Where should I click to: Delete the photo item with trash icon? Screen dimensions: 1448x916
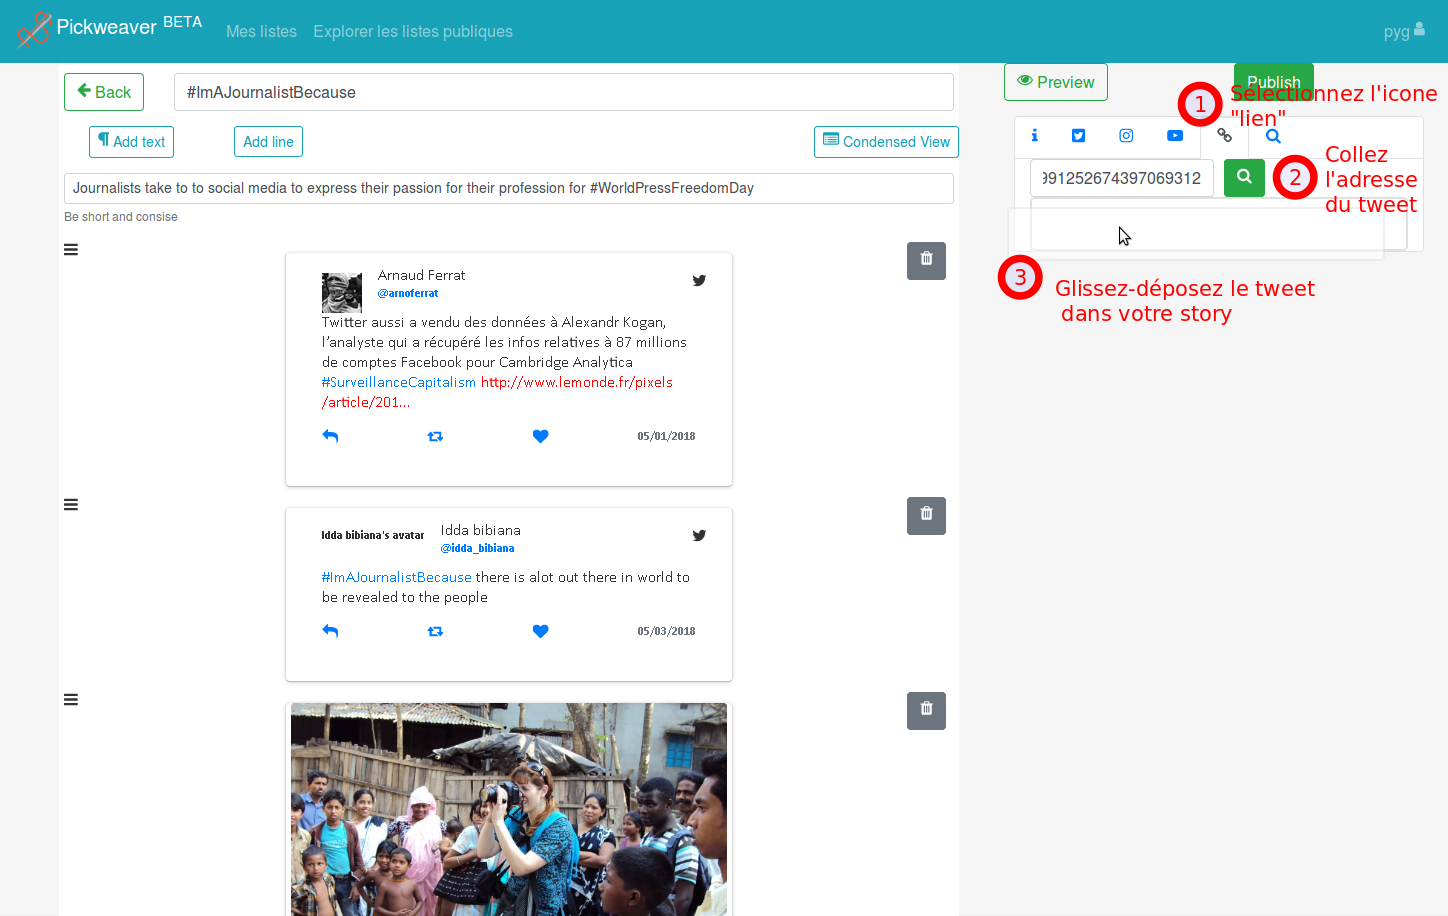tap(926, 711)
